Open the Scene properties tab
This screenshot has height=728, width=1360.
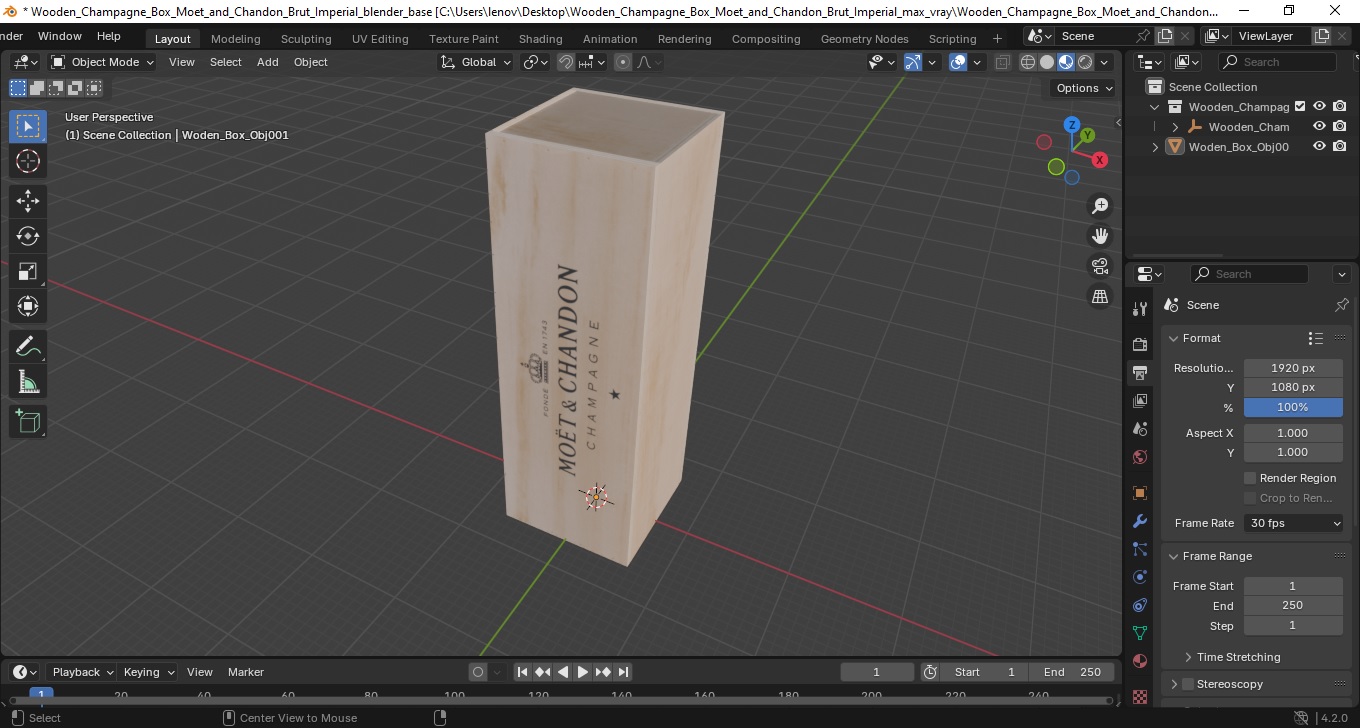1139,429
